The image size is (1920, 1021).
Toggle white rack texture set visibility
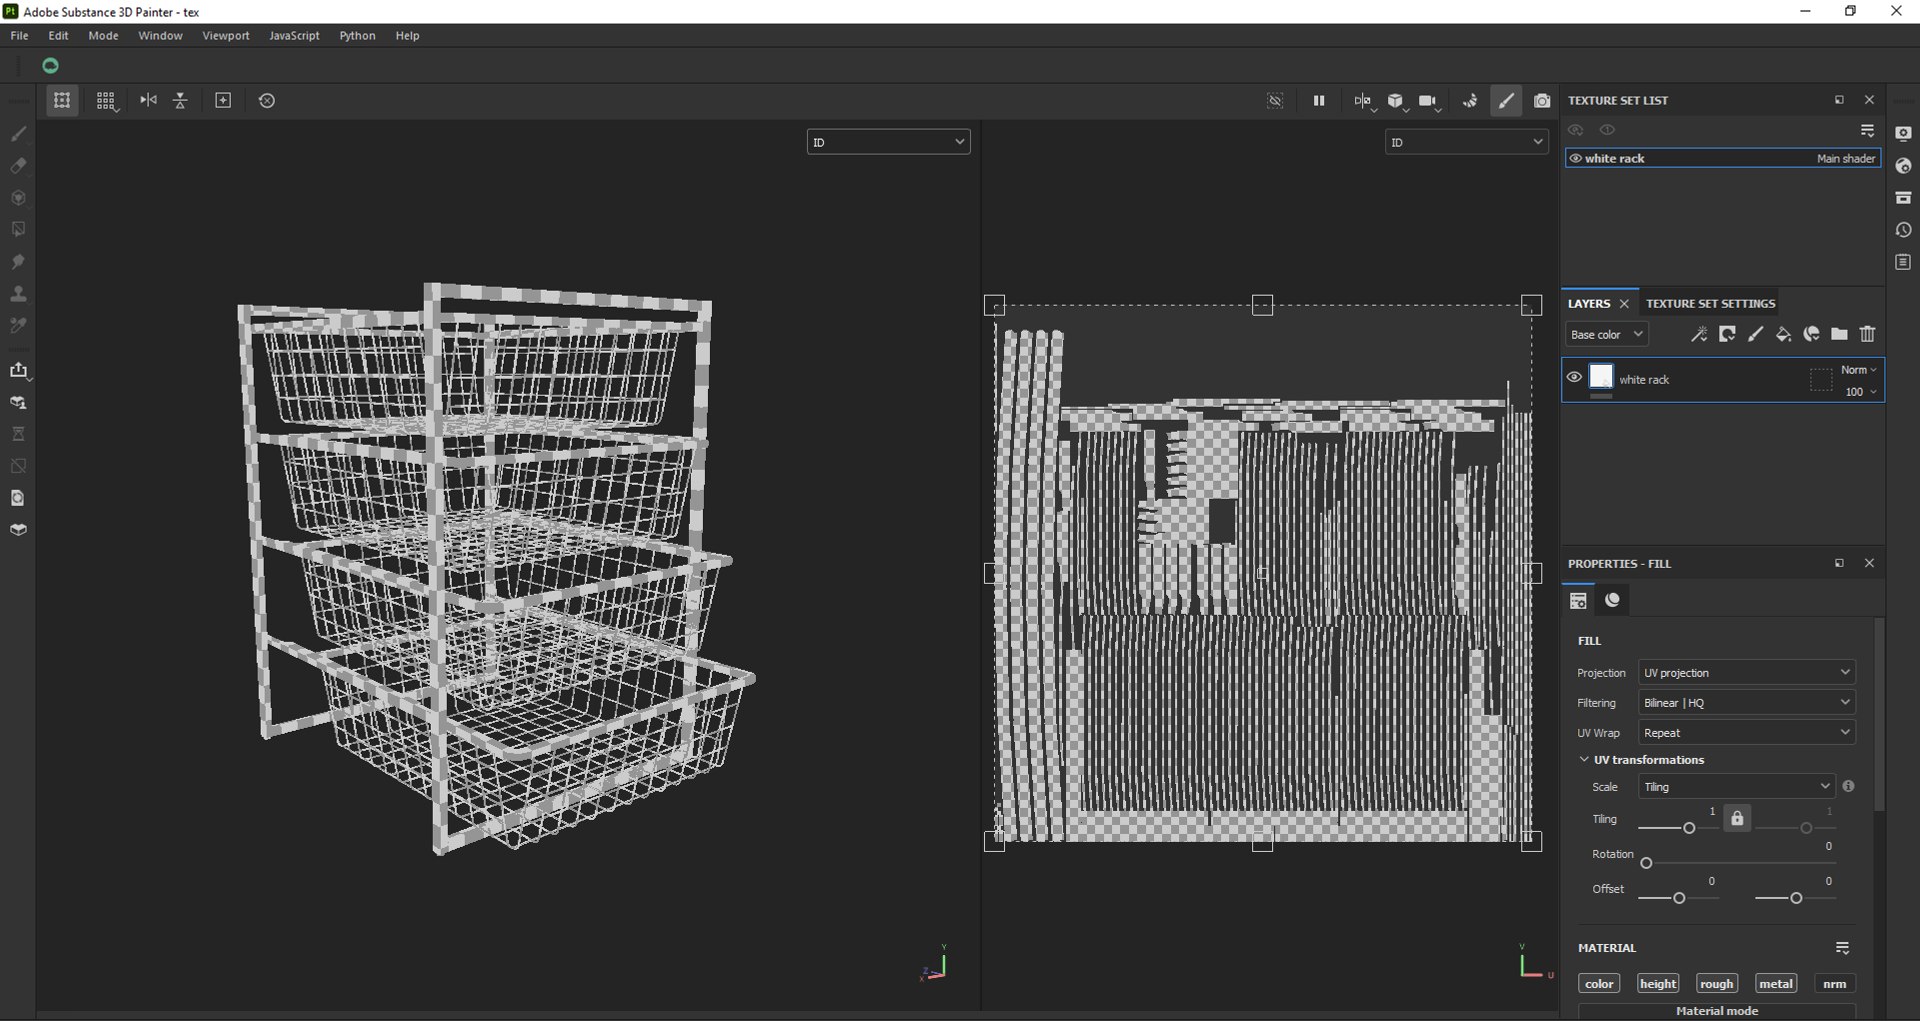pyautogui.click(x=1575, y=158)
